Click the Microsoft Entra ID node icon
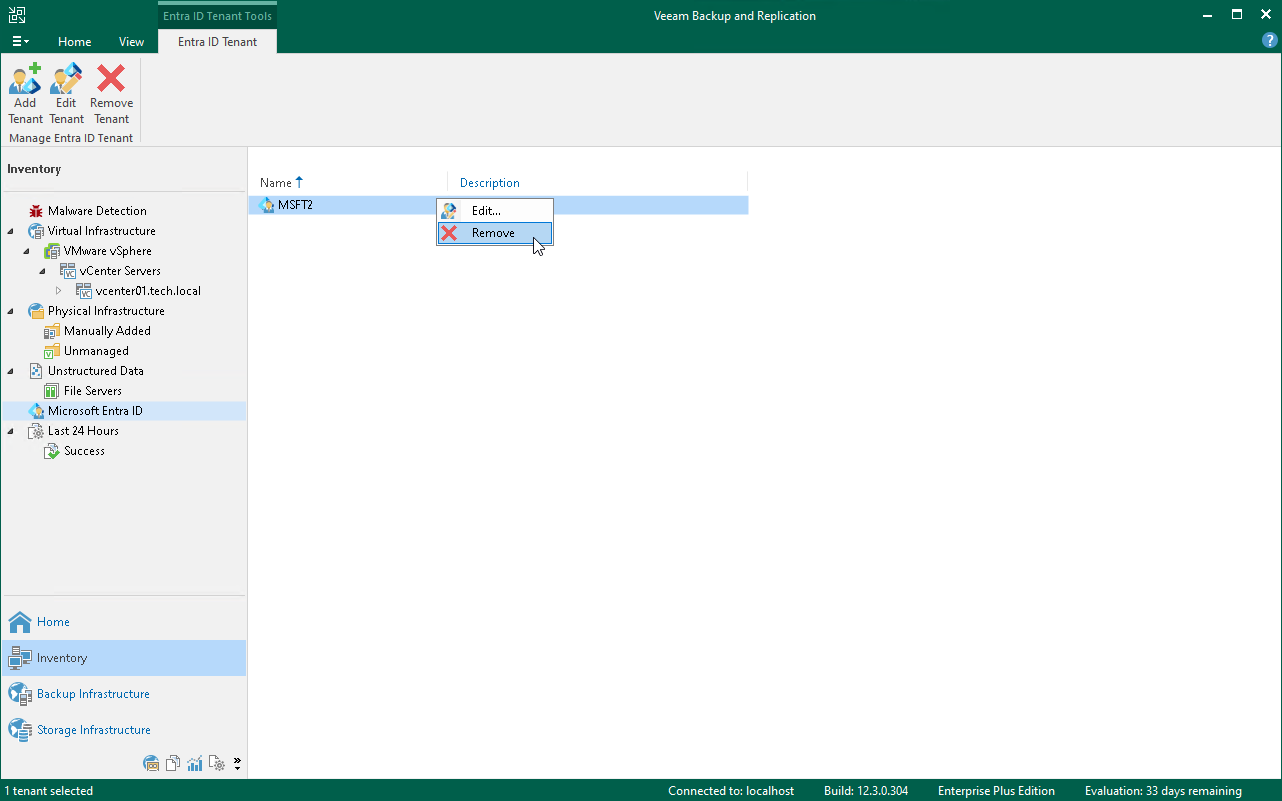The height and width of the screenshot is (801, 1282). tap(36, 411)
